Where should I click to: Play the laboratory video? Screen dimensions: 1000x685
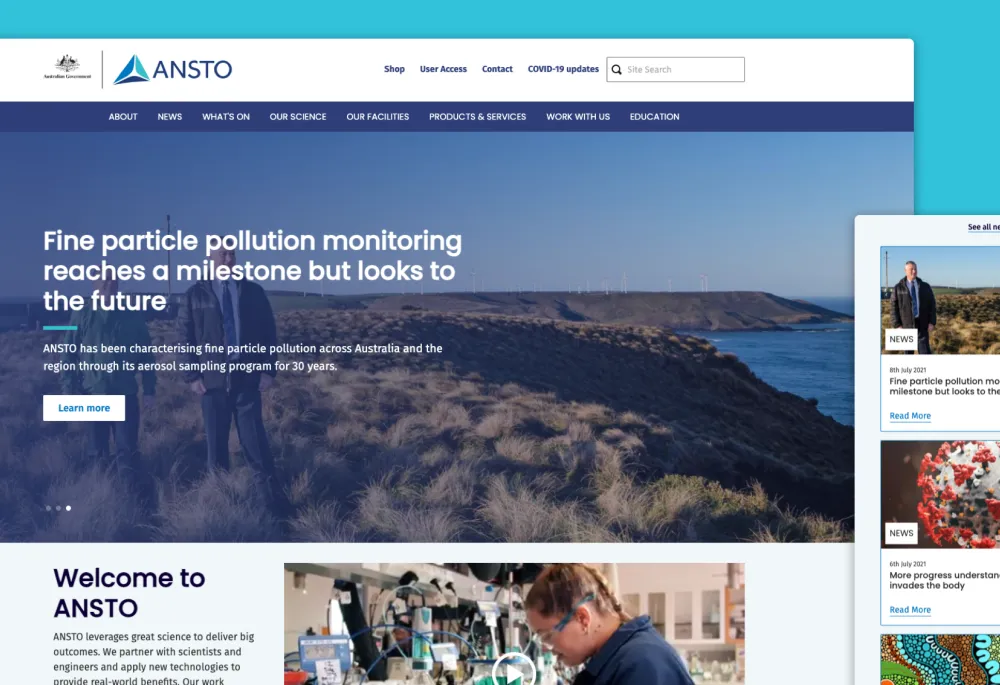click(514, 670)
